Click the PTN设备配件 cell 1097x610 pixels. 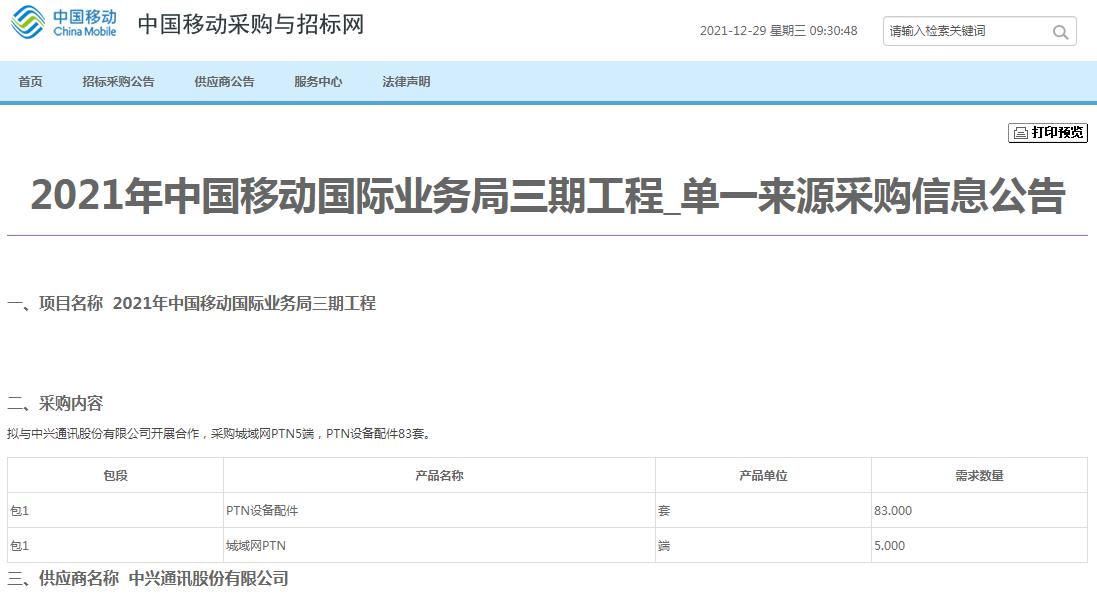coord(439,511)
